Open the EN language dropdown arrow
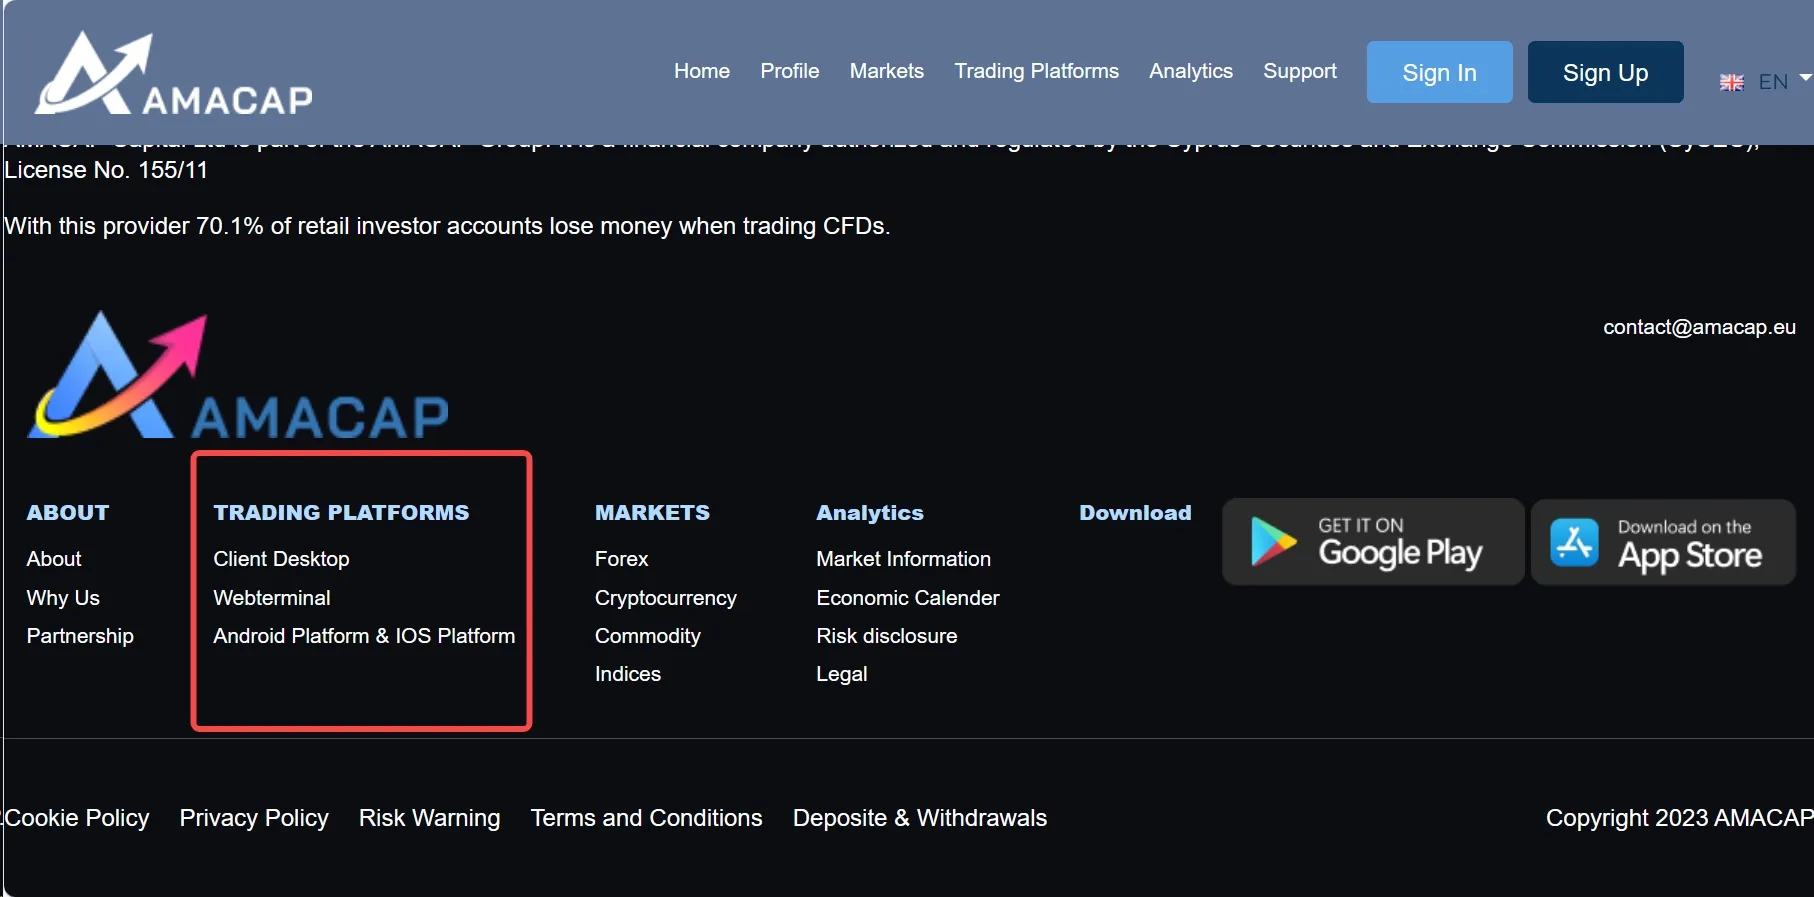 (x=1805, y=78)
